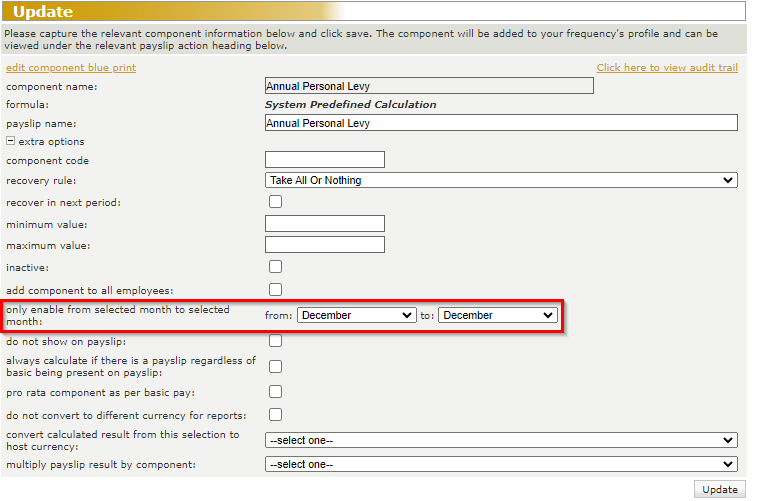Click here to view audit trail
This screenshot has width=757, height=501.
tap(667, 68)
